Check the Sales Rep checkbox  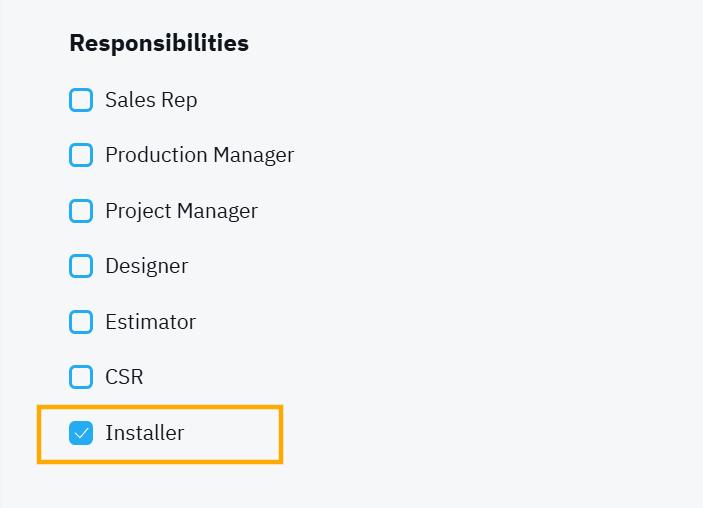tap(81, 100)
